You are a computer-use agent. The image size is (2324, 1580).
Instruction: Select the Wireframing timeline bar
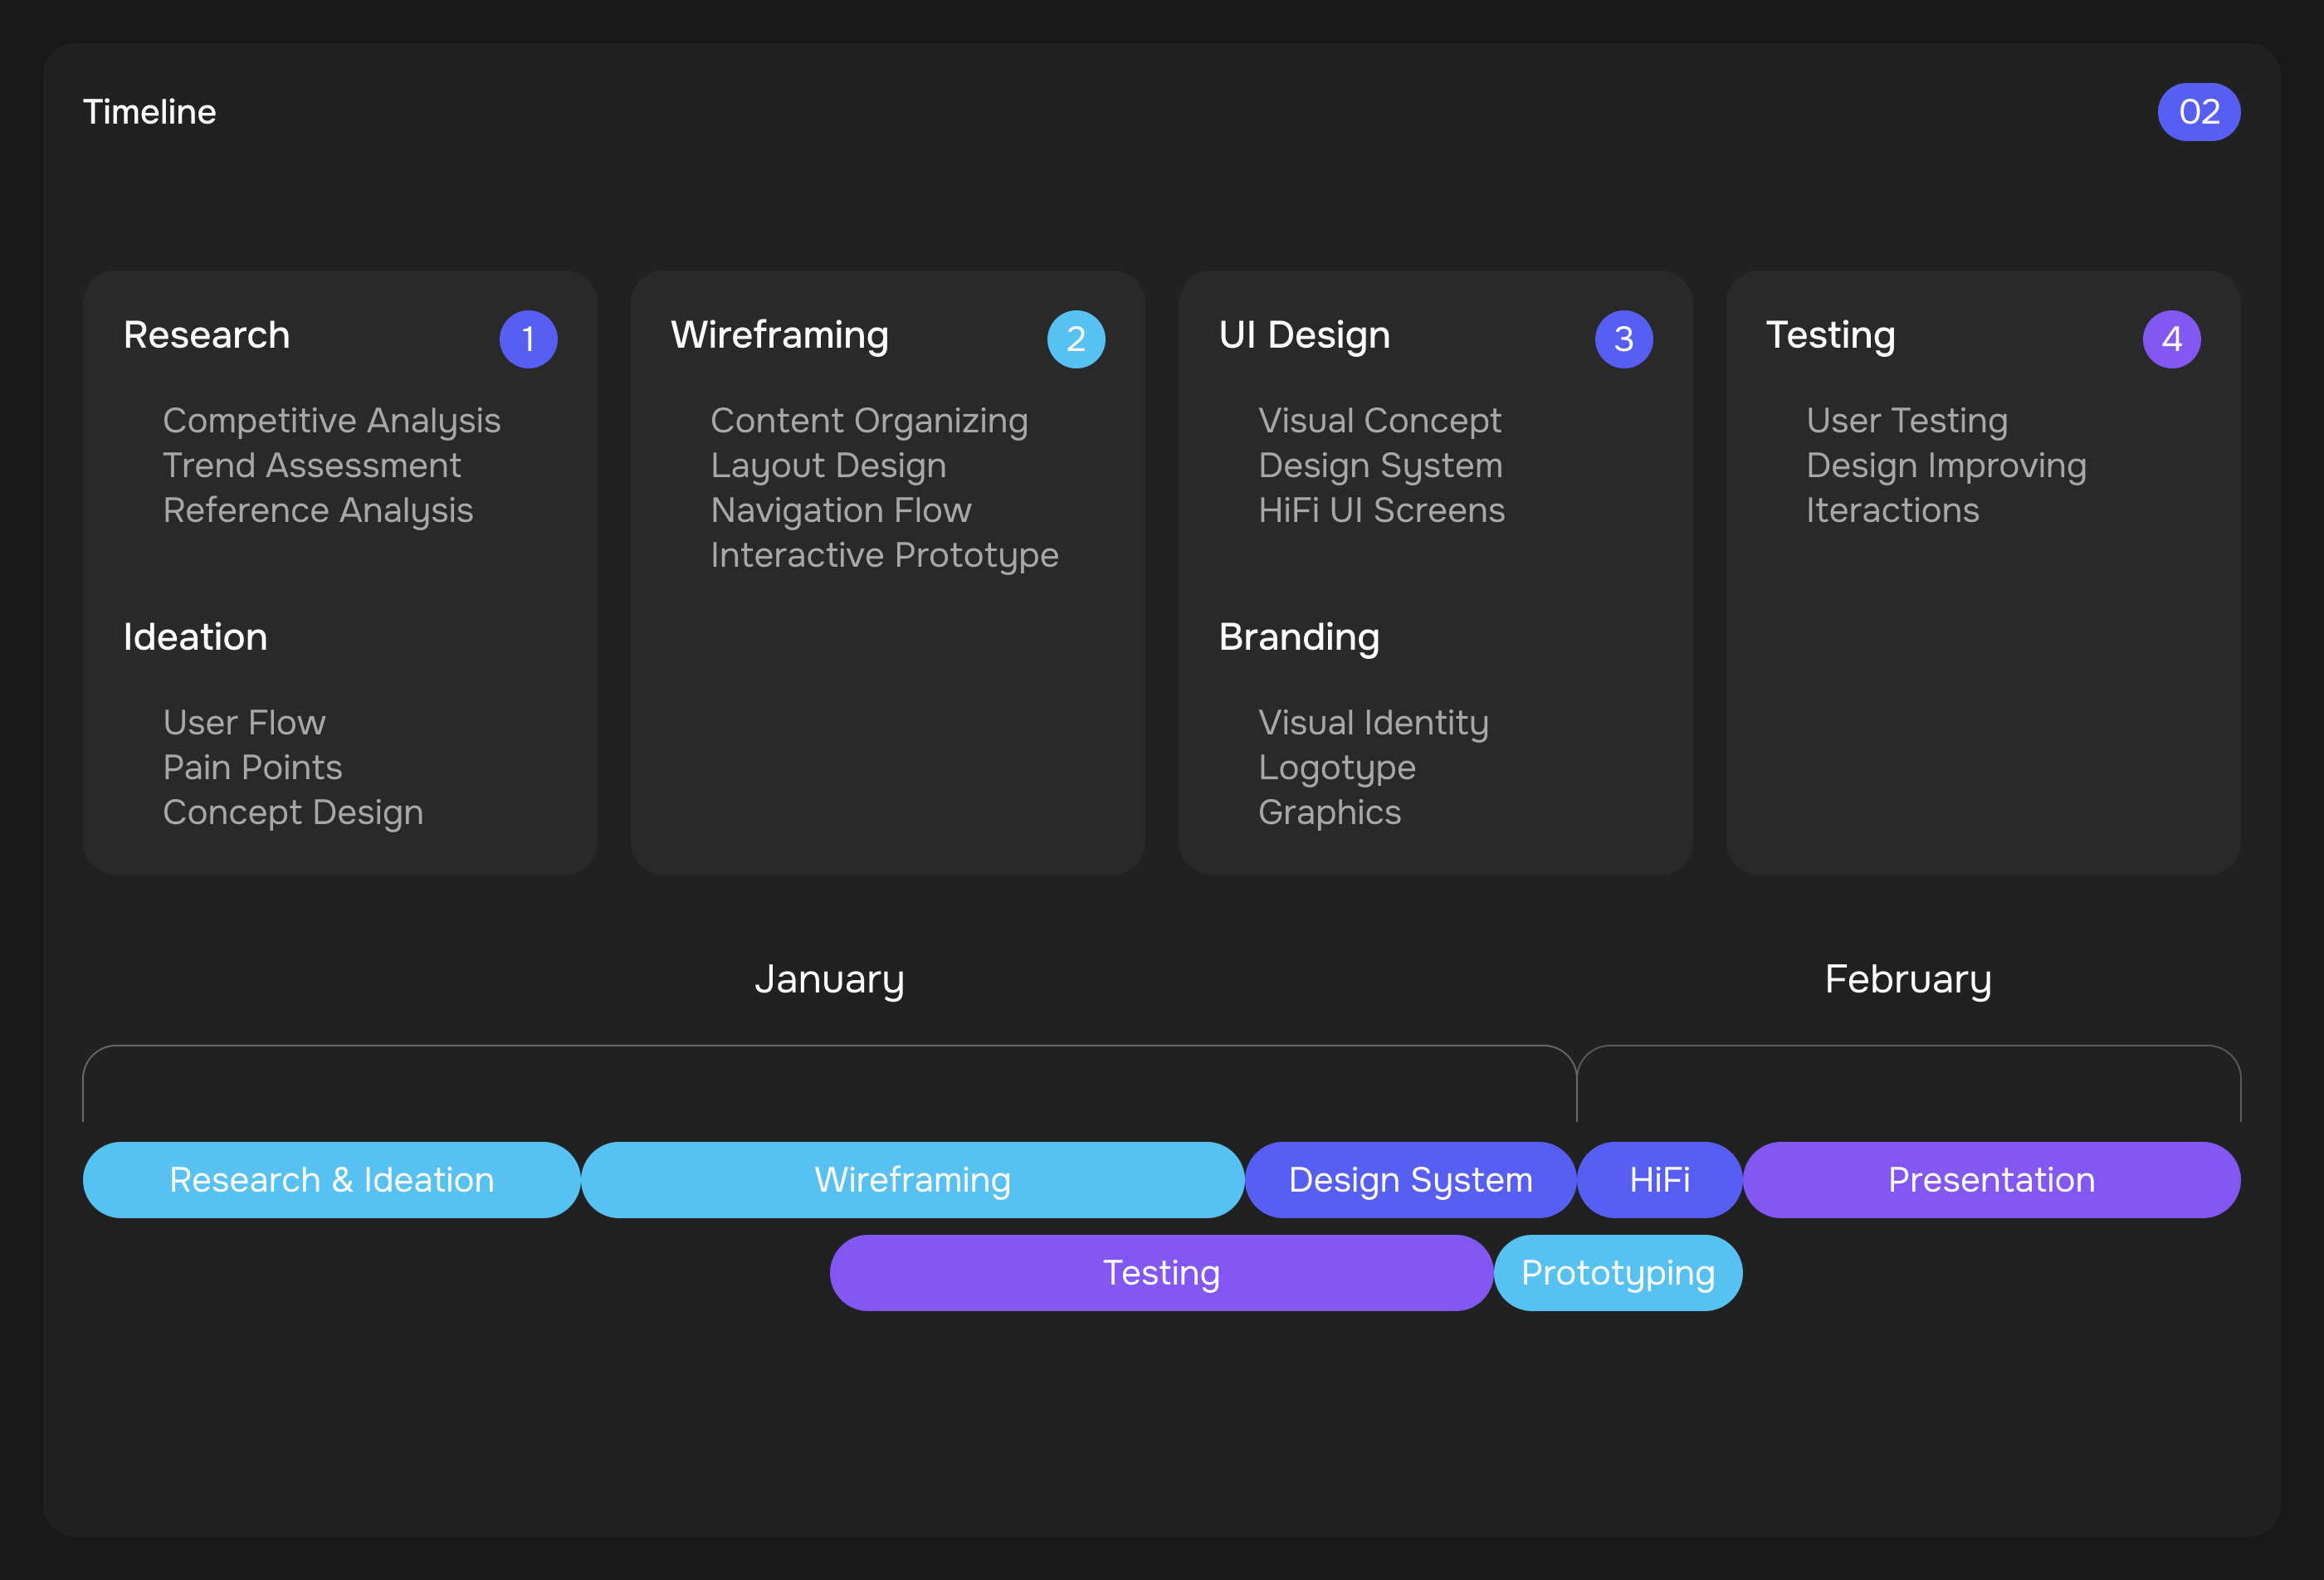click(x=912, y=1180)
